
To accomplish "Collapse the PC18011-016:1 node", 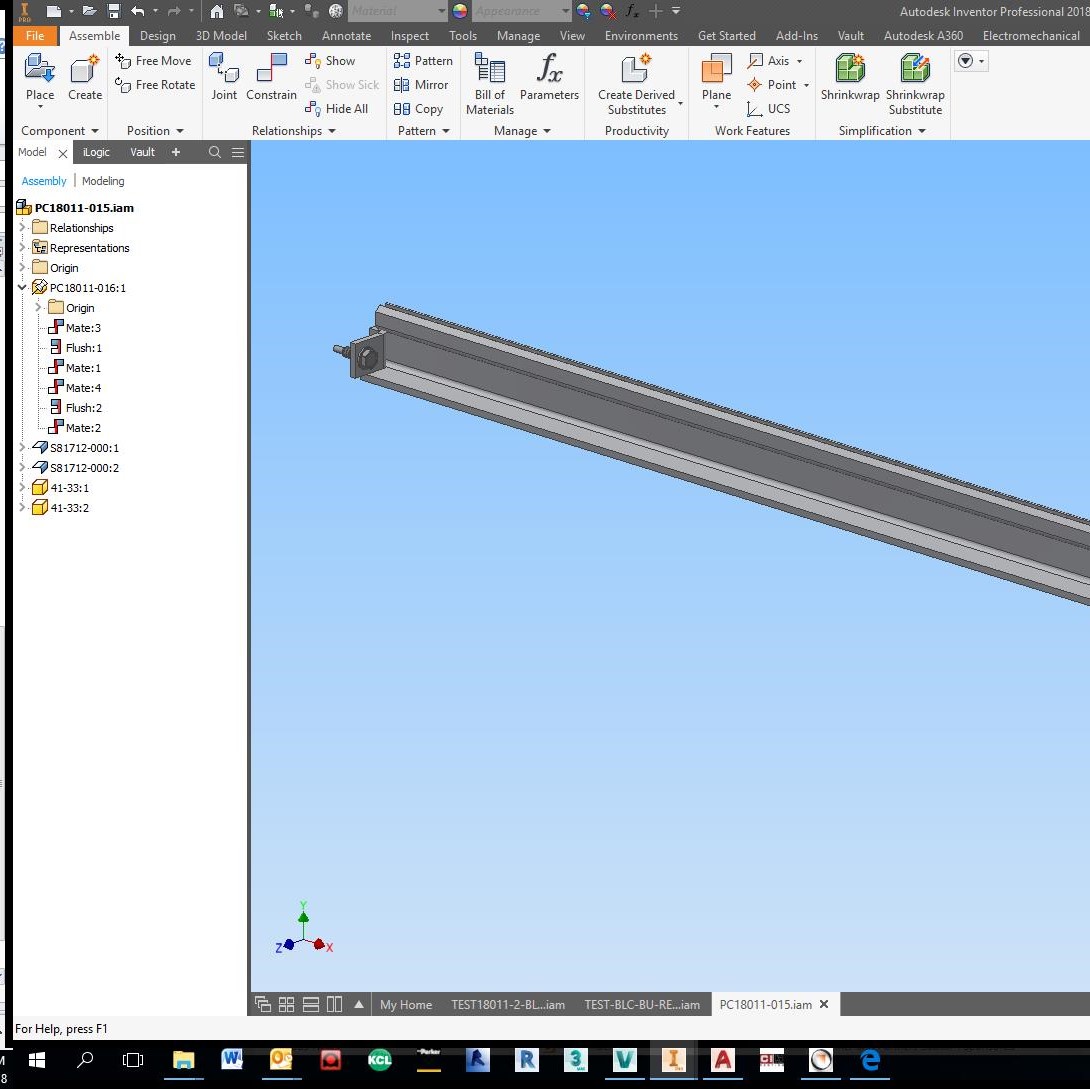I will [22, 287].
